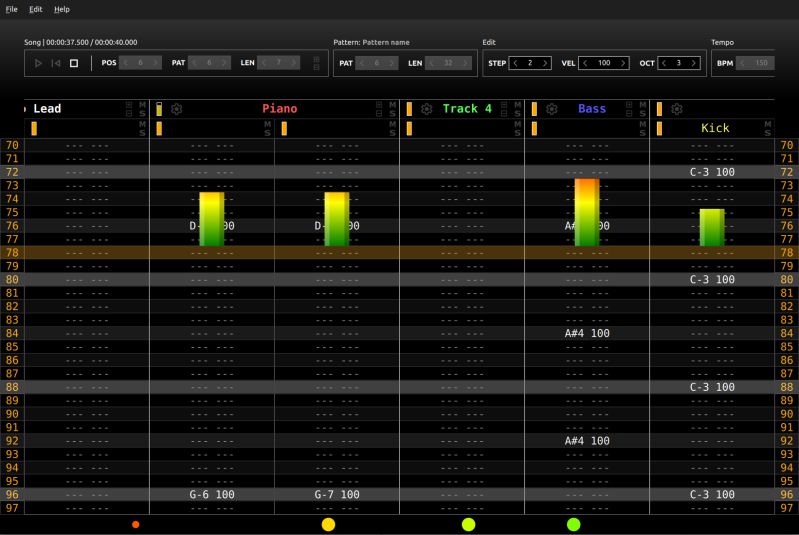The image size is (799, 535).
Task: Click the rewind to start button
Action: 56,63
